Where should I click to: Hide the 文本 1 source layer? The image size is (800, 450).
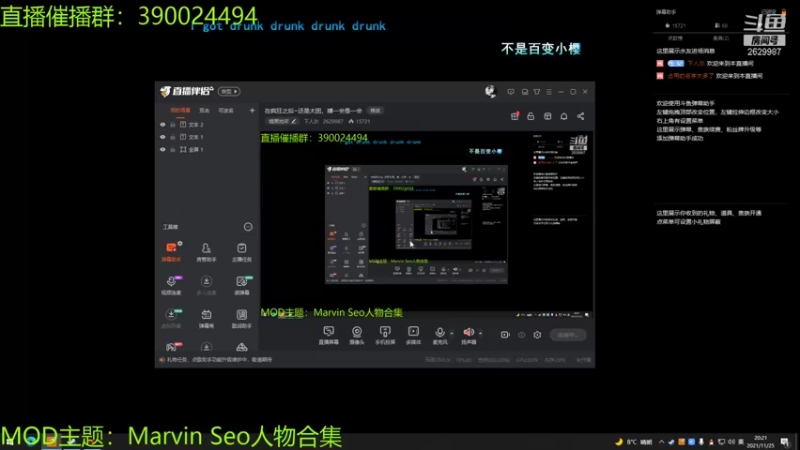click(163, 137)
